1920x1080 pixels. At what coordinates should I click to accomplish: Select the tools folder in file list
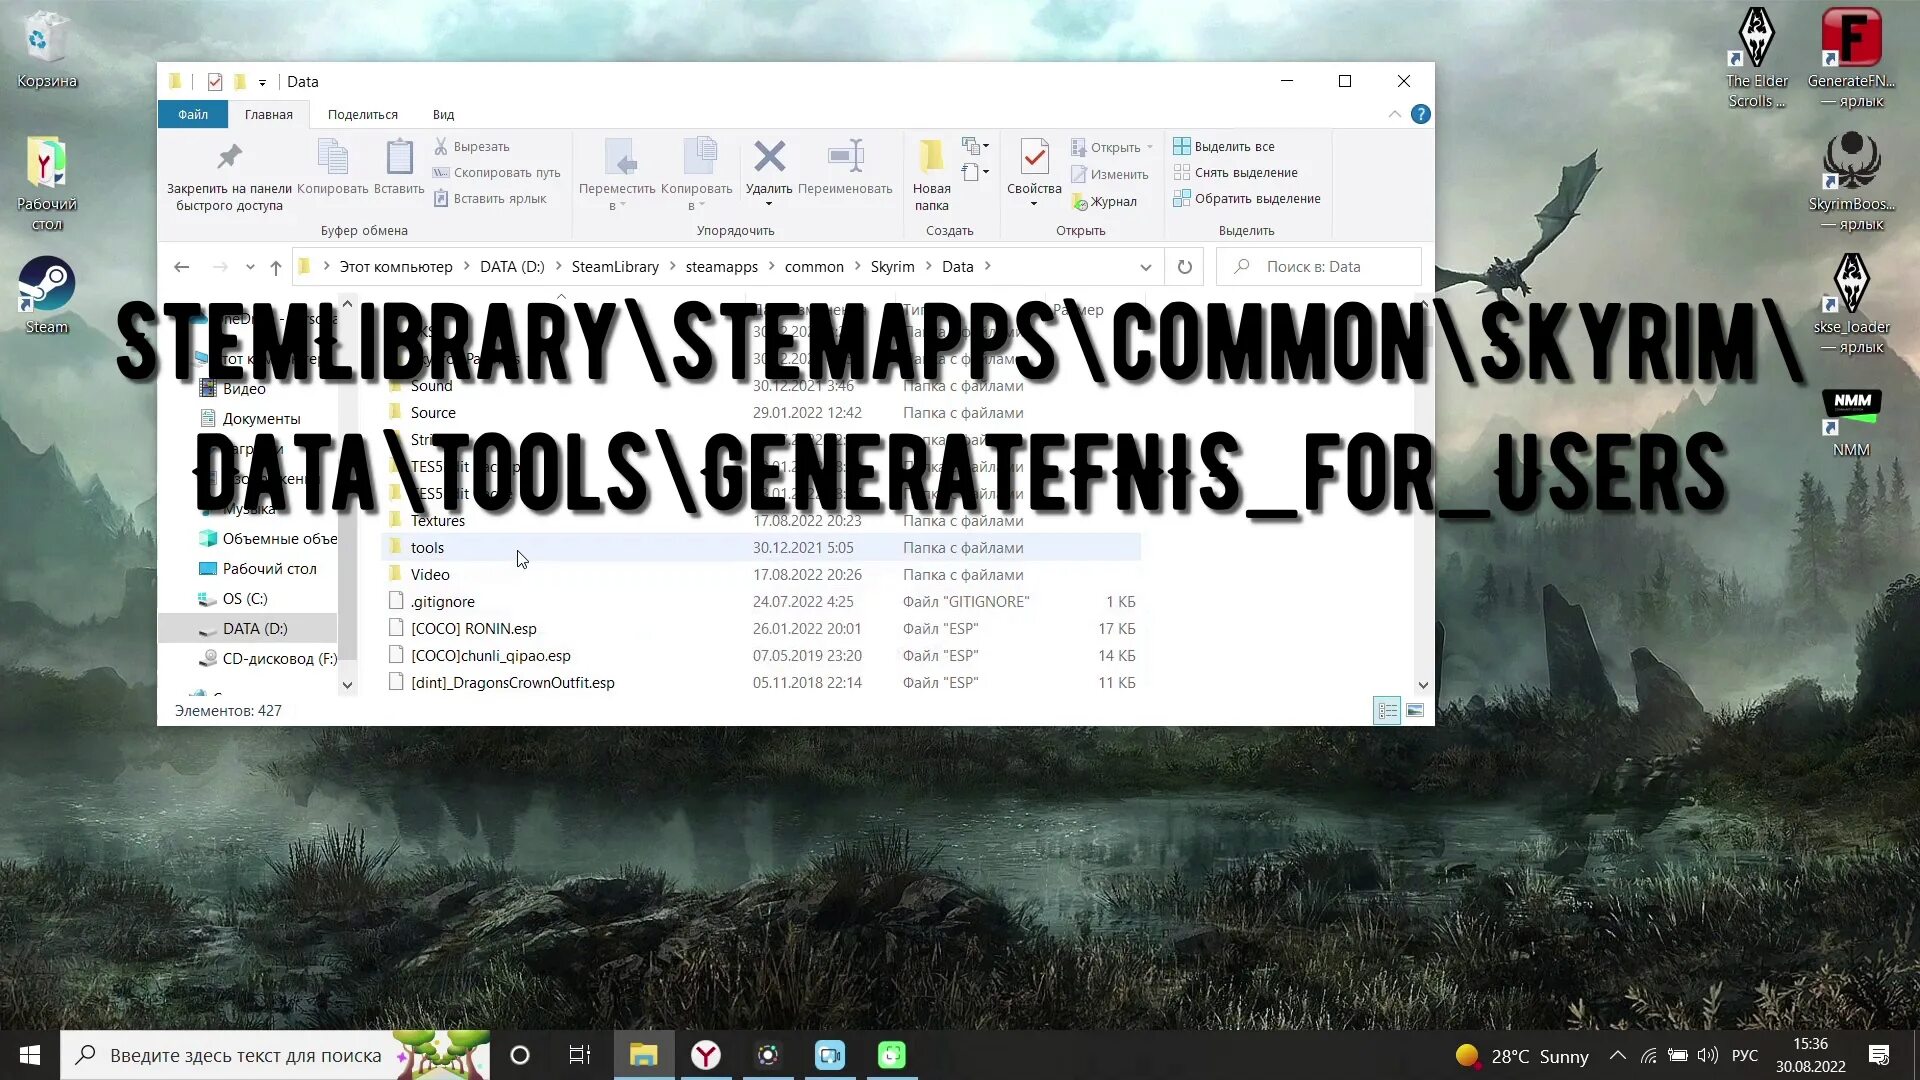(427, 548)
